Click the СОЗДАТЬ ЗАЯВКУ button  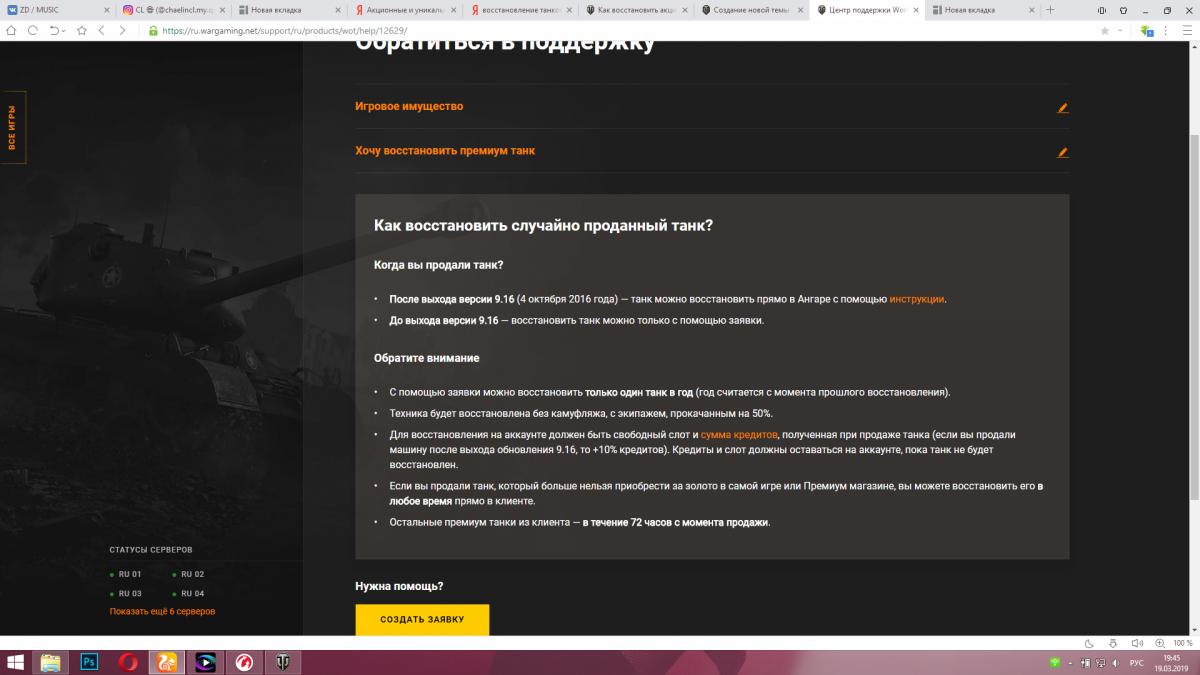422,619
